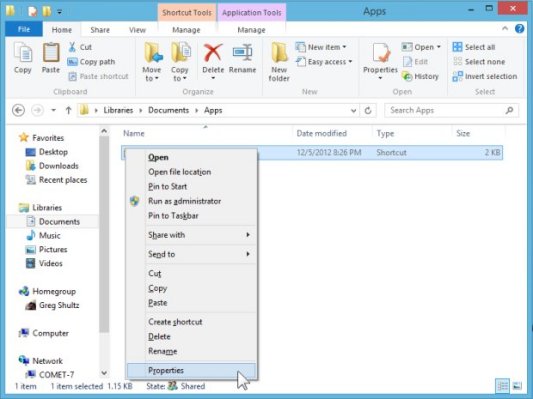This screenshot has width=533, height=399.
Task: Click the Search Apps input field
Action: [446, 110]
